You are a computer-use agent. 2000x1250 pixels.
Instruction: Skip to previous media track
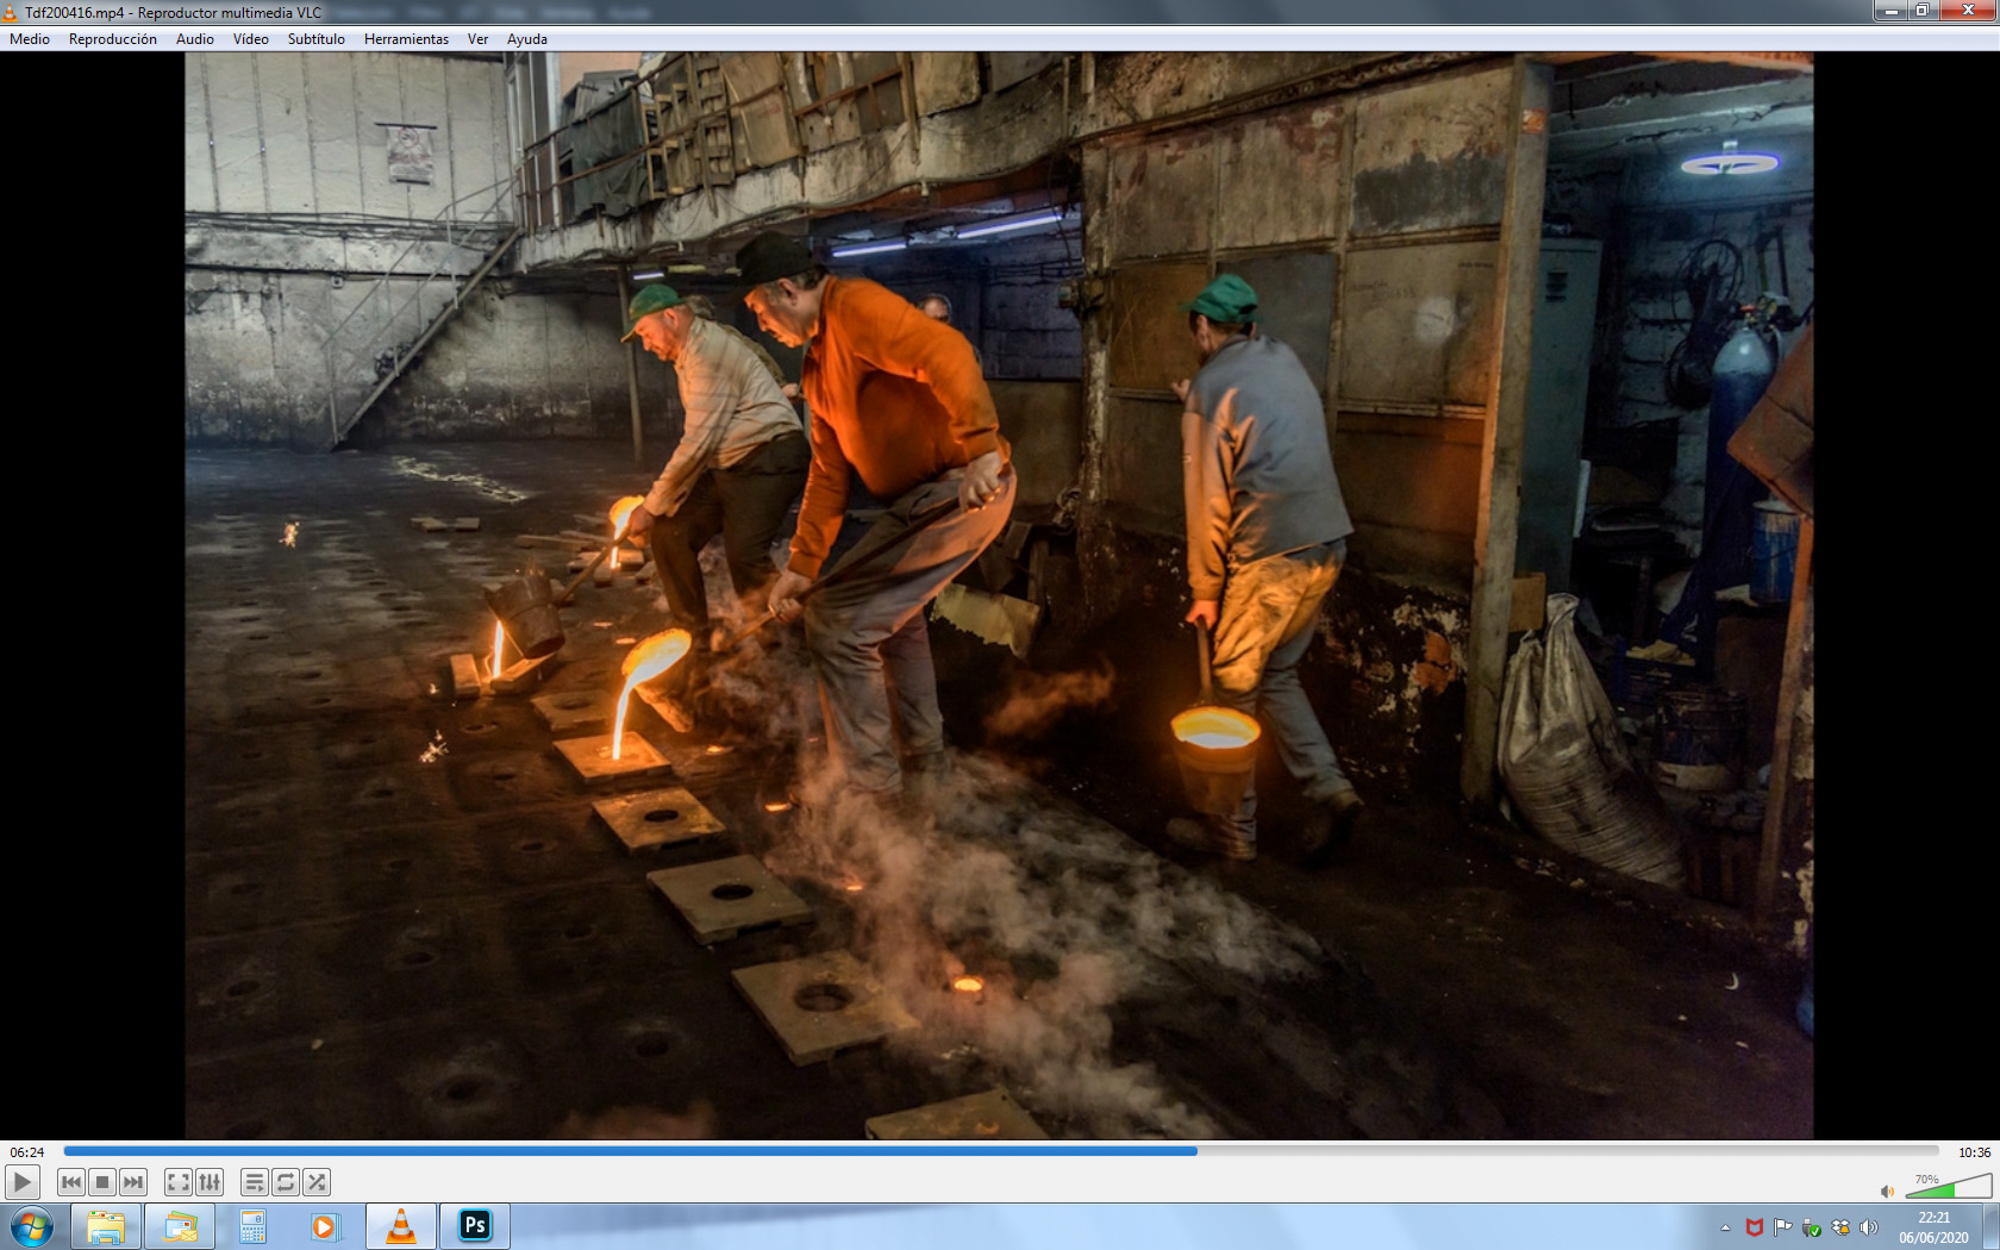coord(71,1183)
